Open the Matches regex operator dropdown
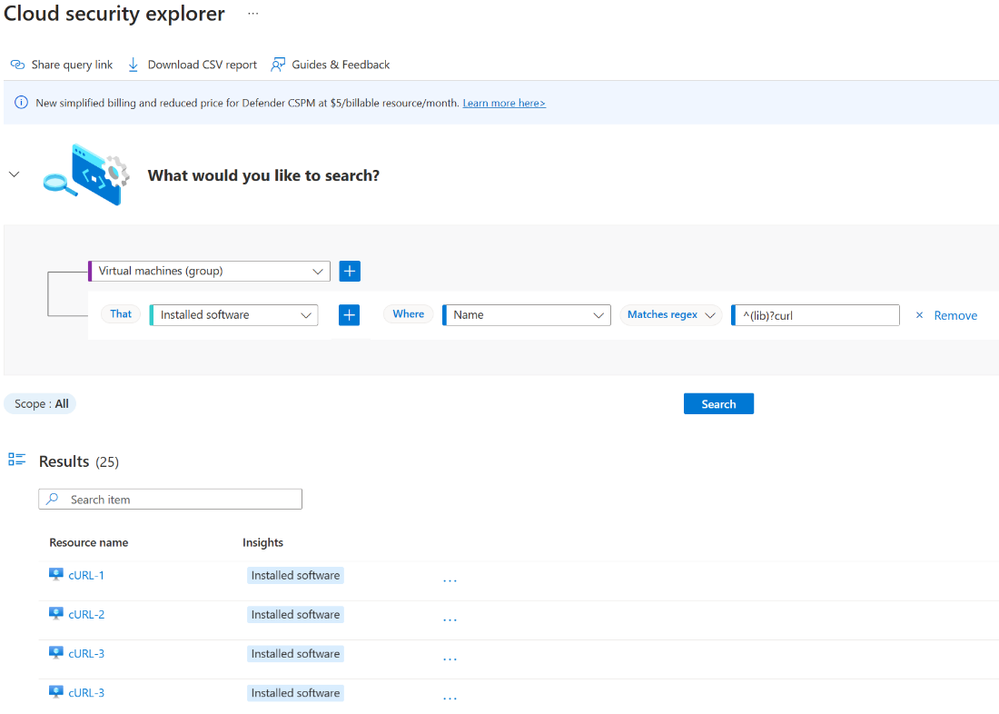This screenshot has width=999, height=714. click(671, 315)
